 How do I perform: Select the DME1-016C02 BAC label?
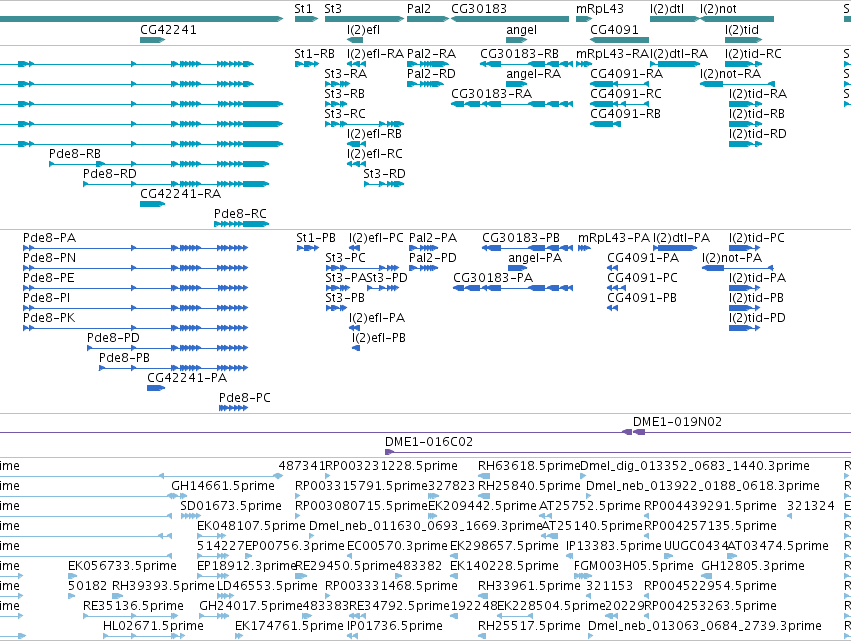point(429,442)
